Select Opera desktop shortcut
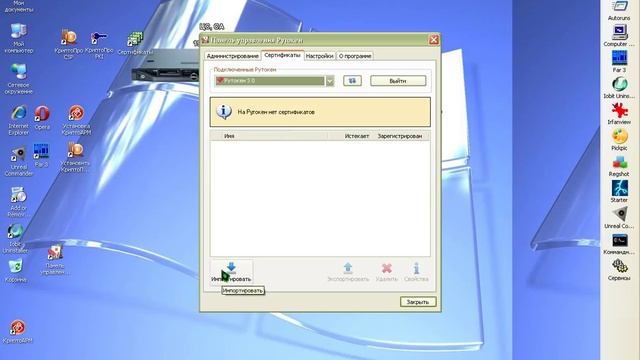Viewport: 640px width, 360px height. 42,118
